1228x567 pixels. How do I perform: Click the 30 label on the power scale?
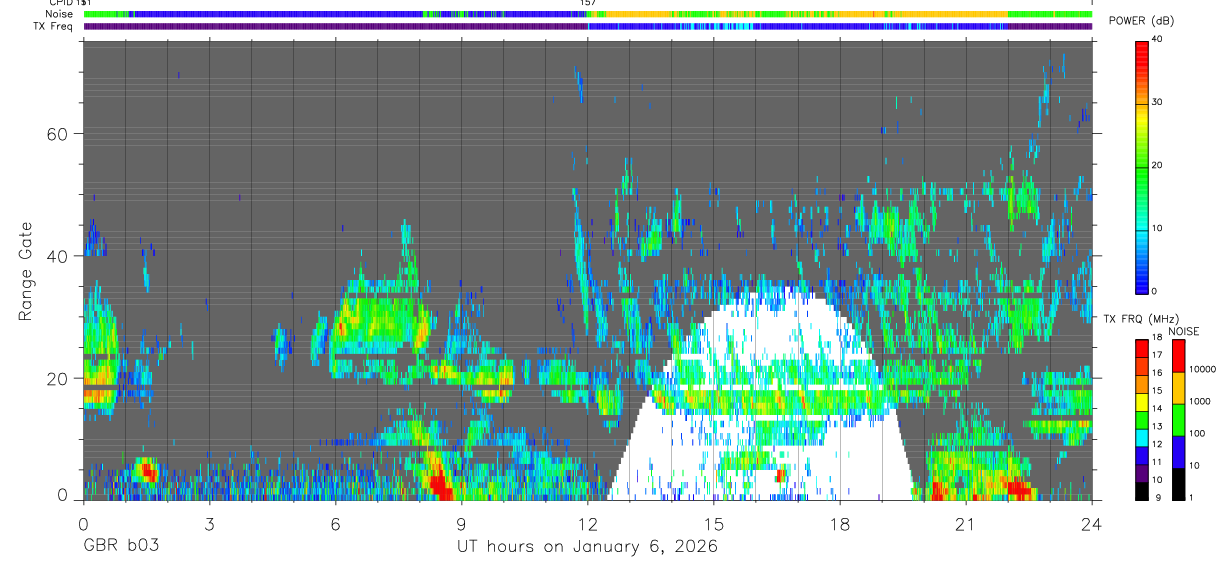click(x=1157, y=103)
